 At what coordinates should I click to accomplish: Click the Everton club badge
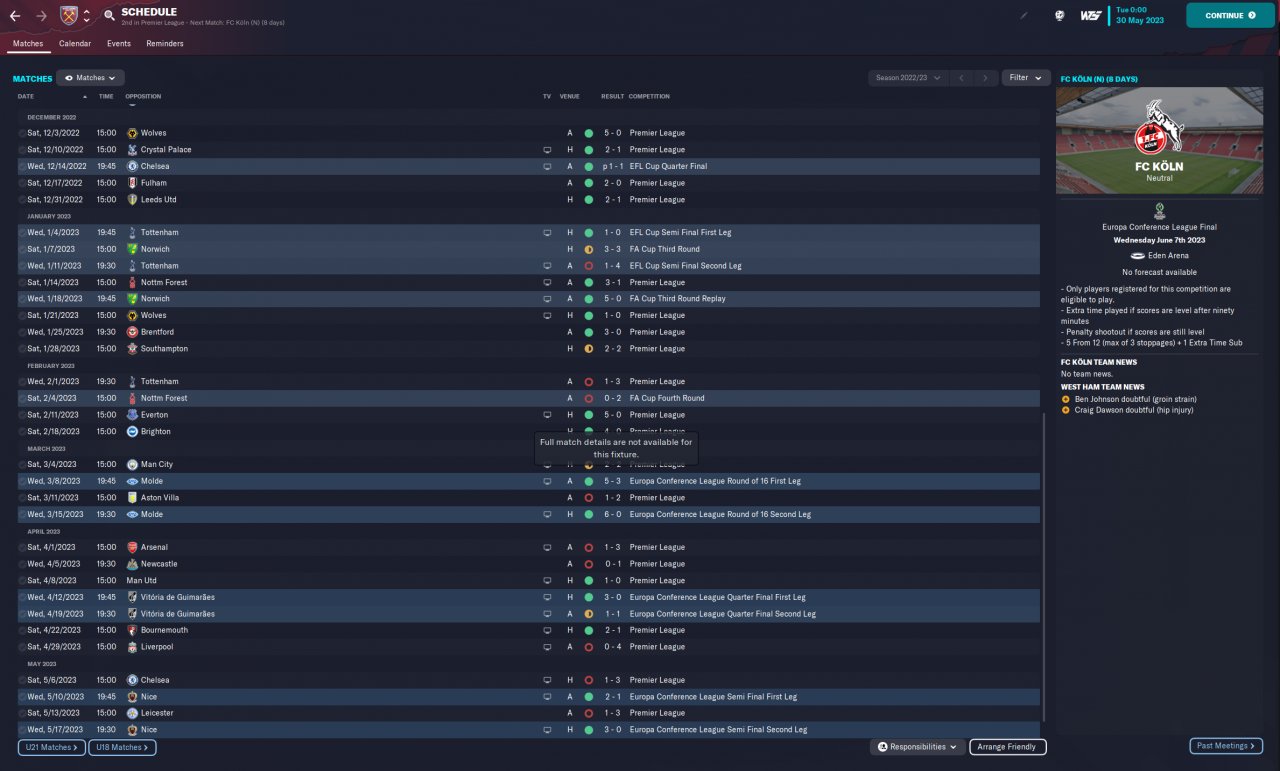tap(132, 415)
